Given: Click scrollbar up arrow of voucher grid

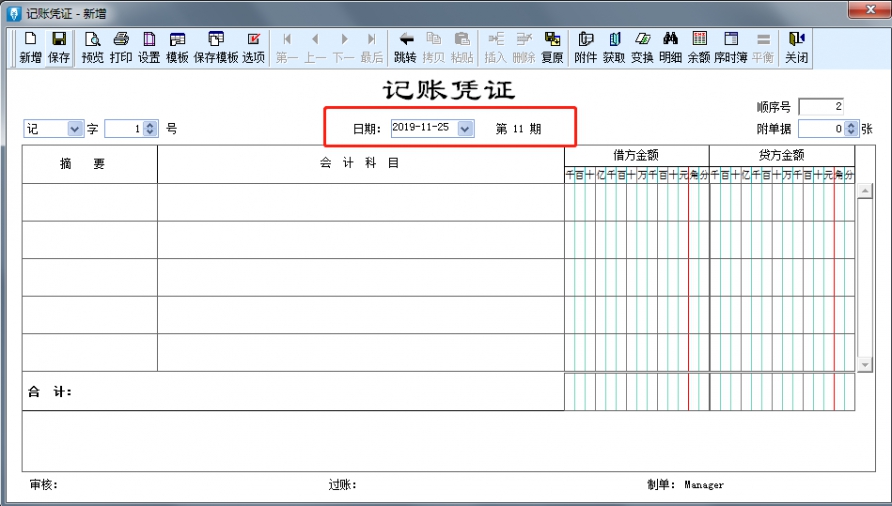Looking at the screenshot, I should tap(864, 191).
